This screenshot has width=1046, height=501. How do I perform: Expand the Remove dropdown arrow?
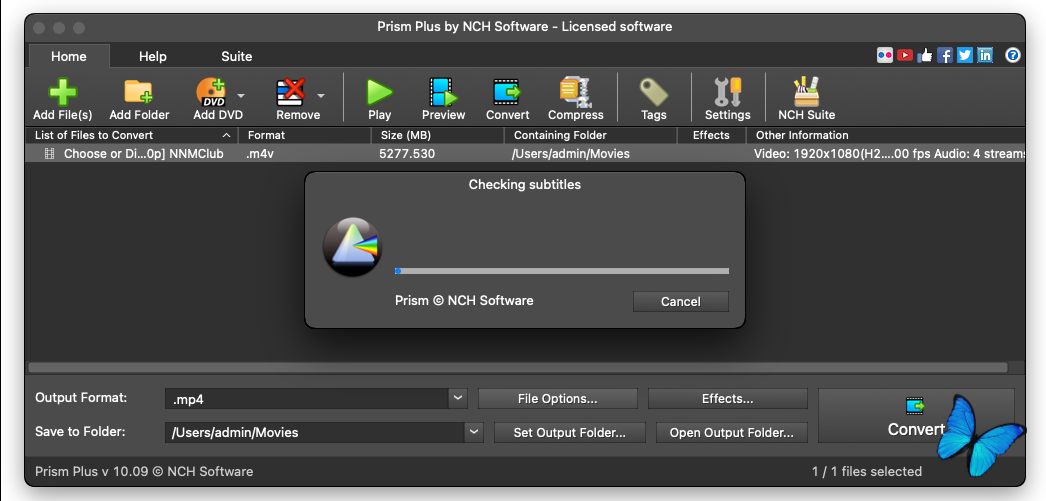click(x=321, y=96)
